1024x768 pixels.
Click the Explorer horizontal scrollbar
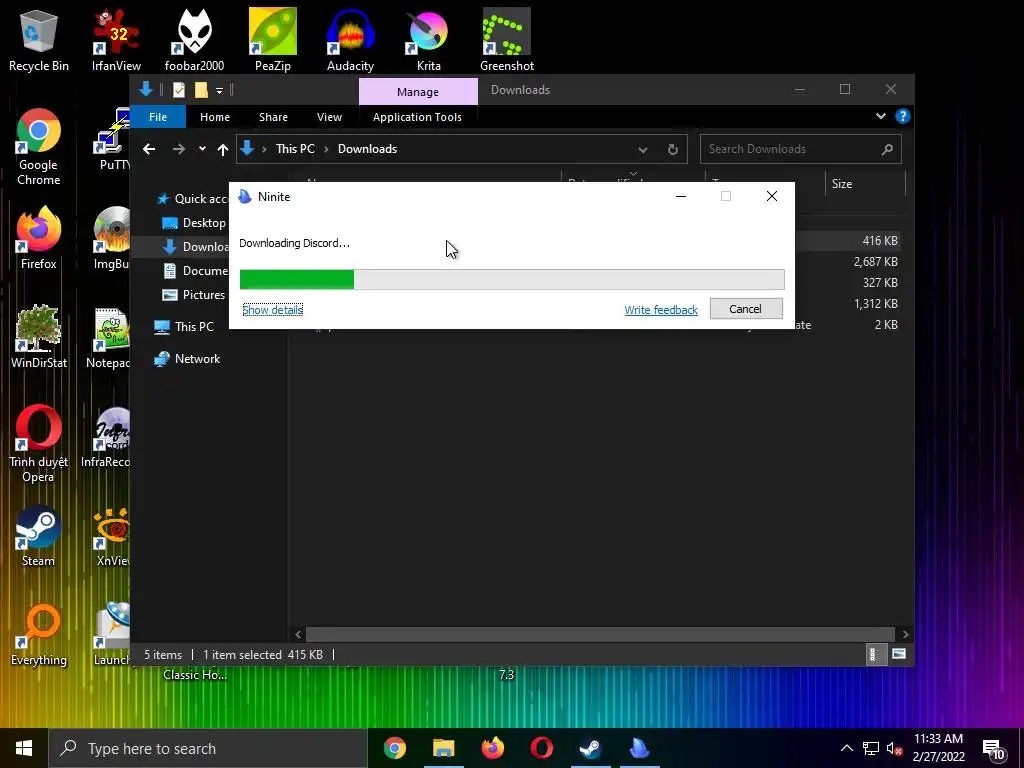600,634
